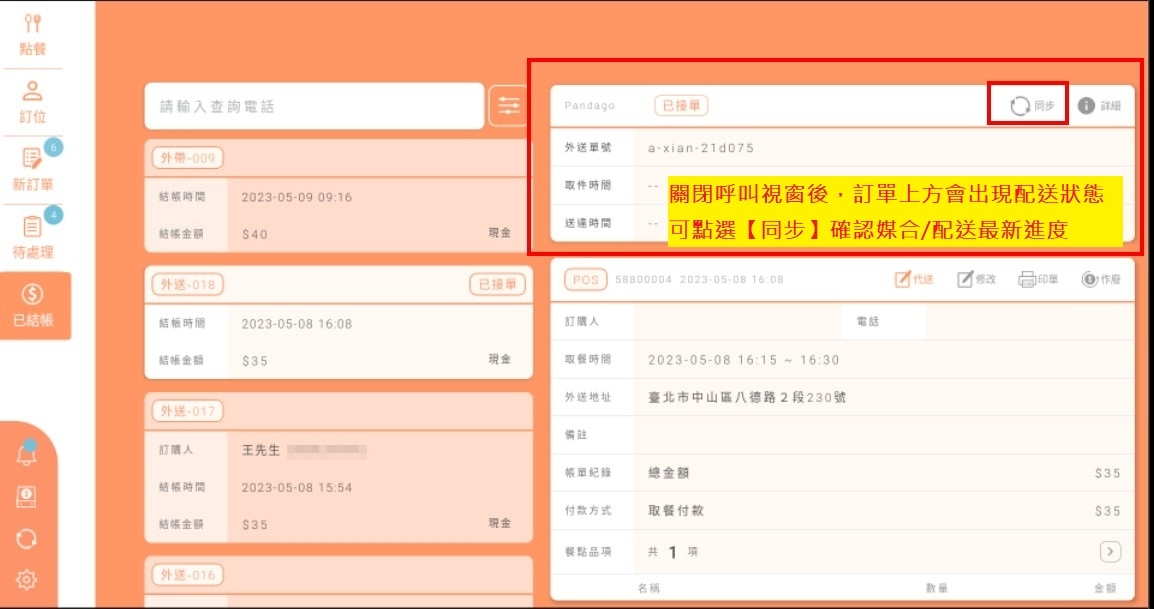Open the notification bell in sidebar

coord(27,455)
